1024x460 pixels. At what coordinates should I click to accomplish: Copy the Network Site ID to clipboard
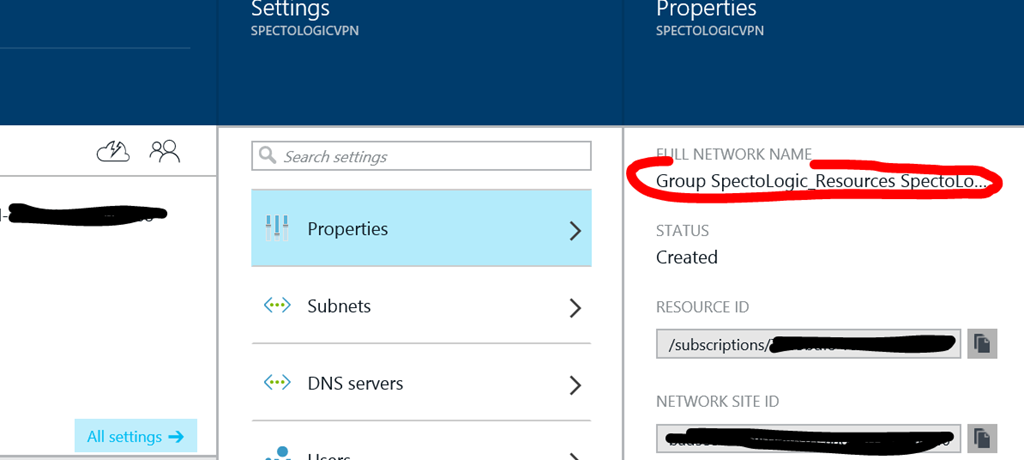pyautogui.click(x=982, y=438)
